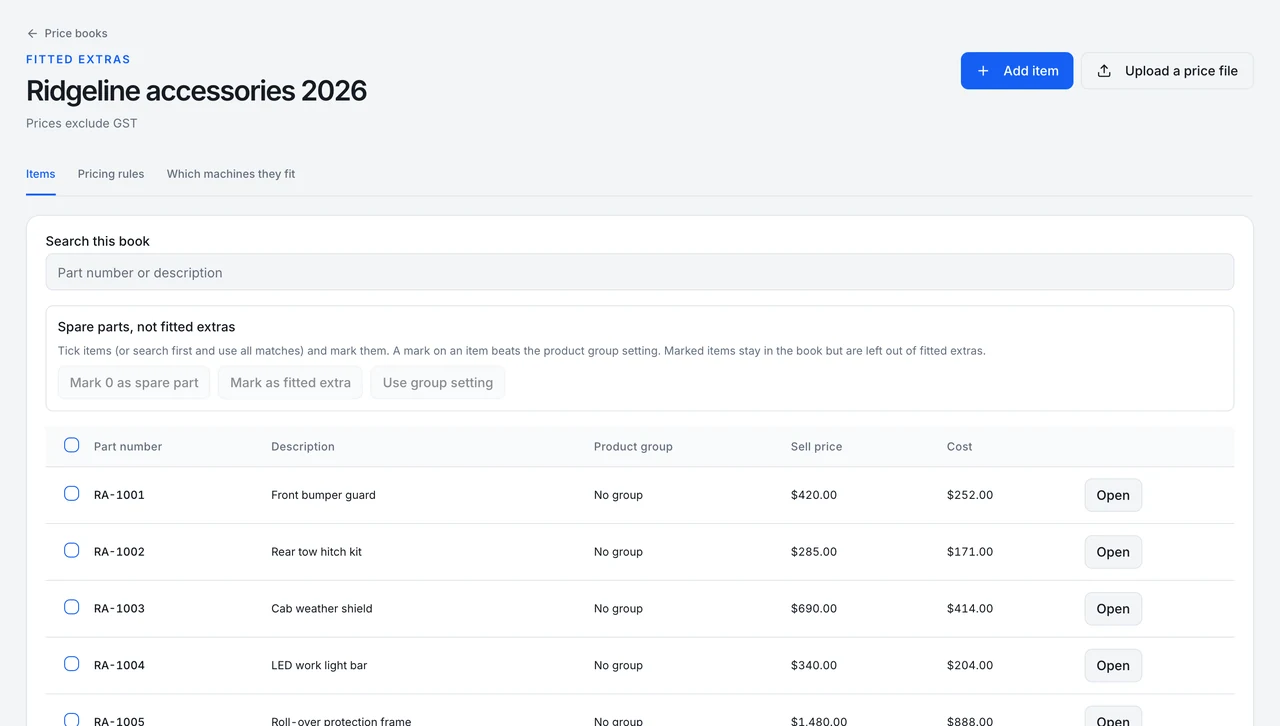
Task: Focus the Search this book field
Action: (x=640, y=272)
